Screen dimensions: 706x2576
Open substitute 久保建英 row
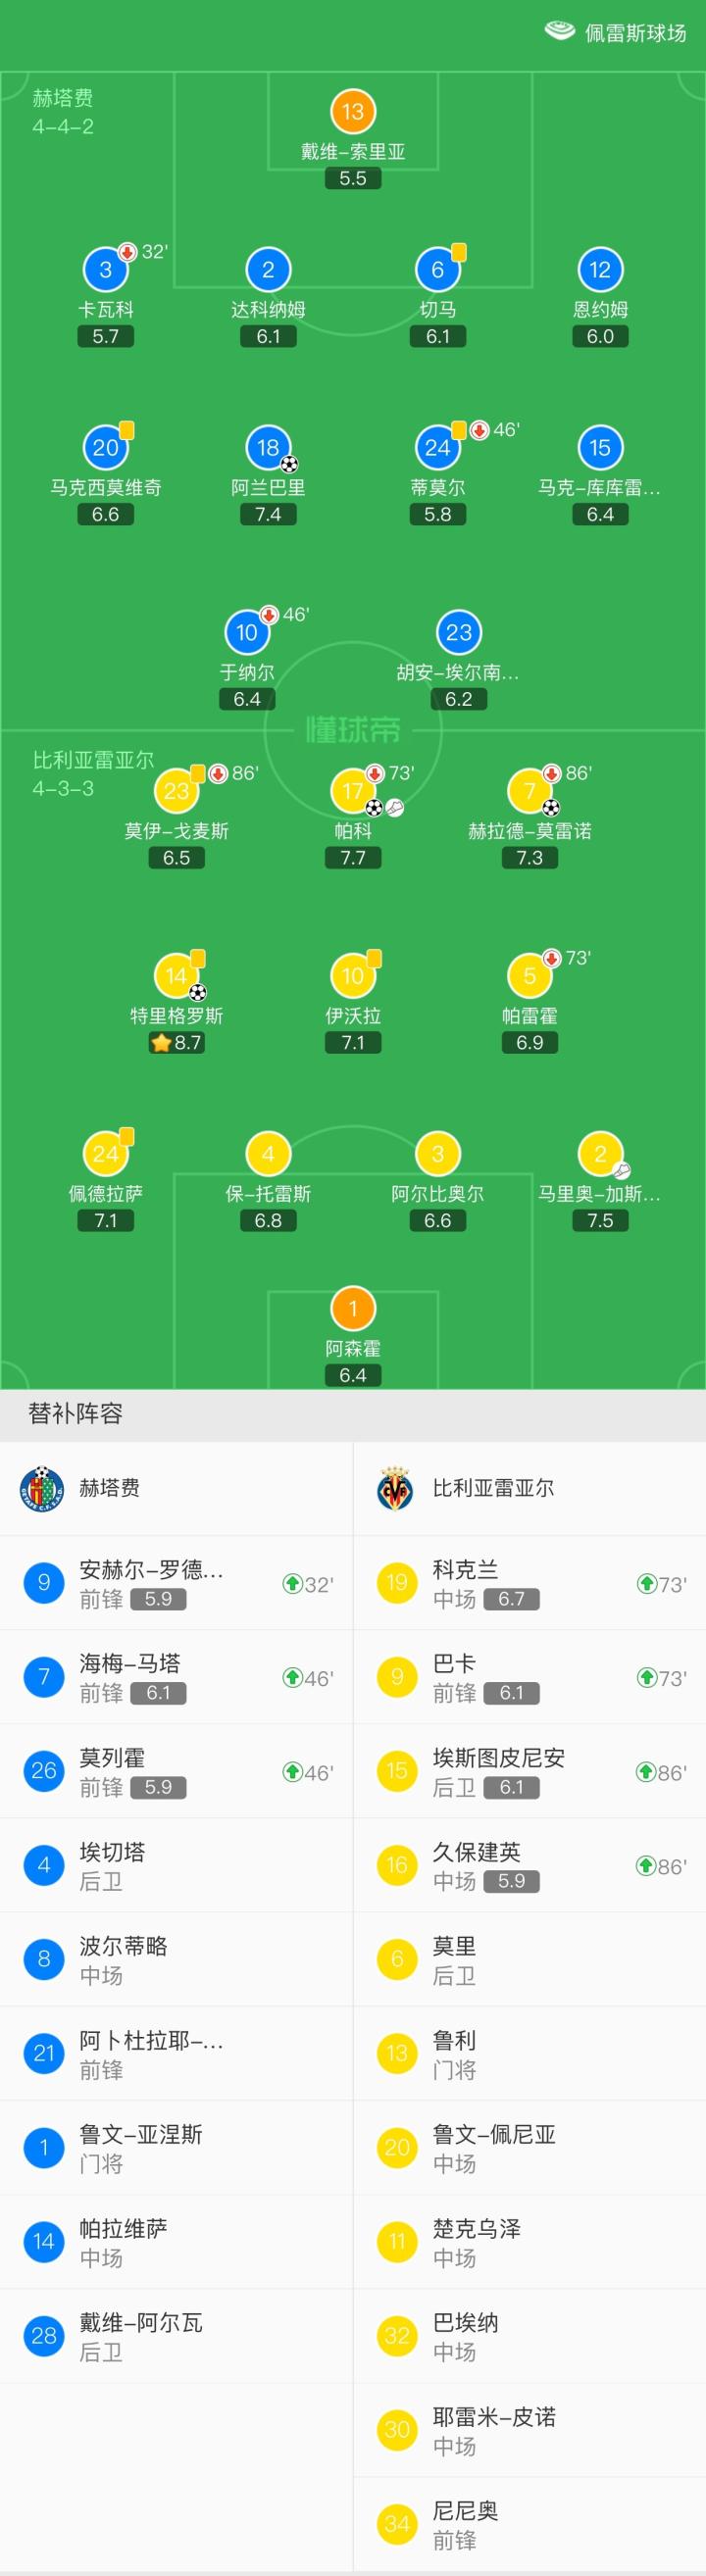(529, 1866)
